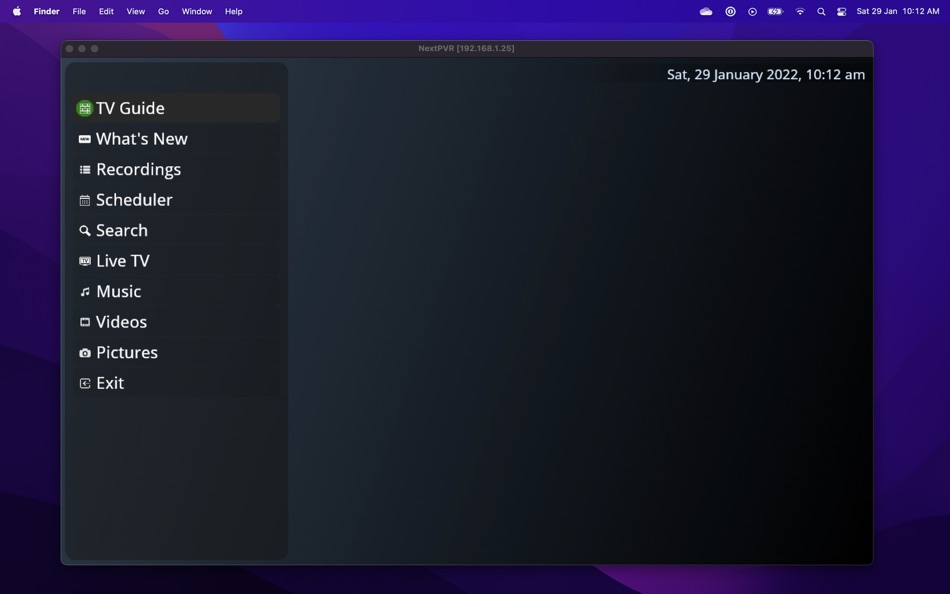Click the green TV Guide grid icon
This screenshot has height=594, width=950.
[84, 108]
